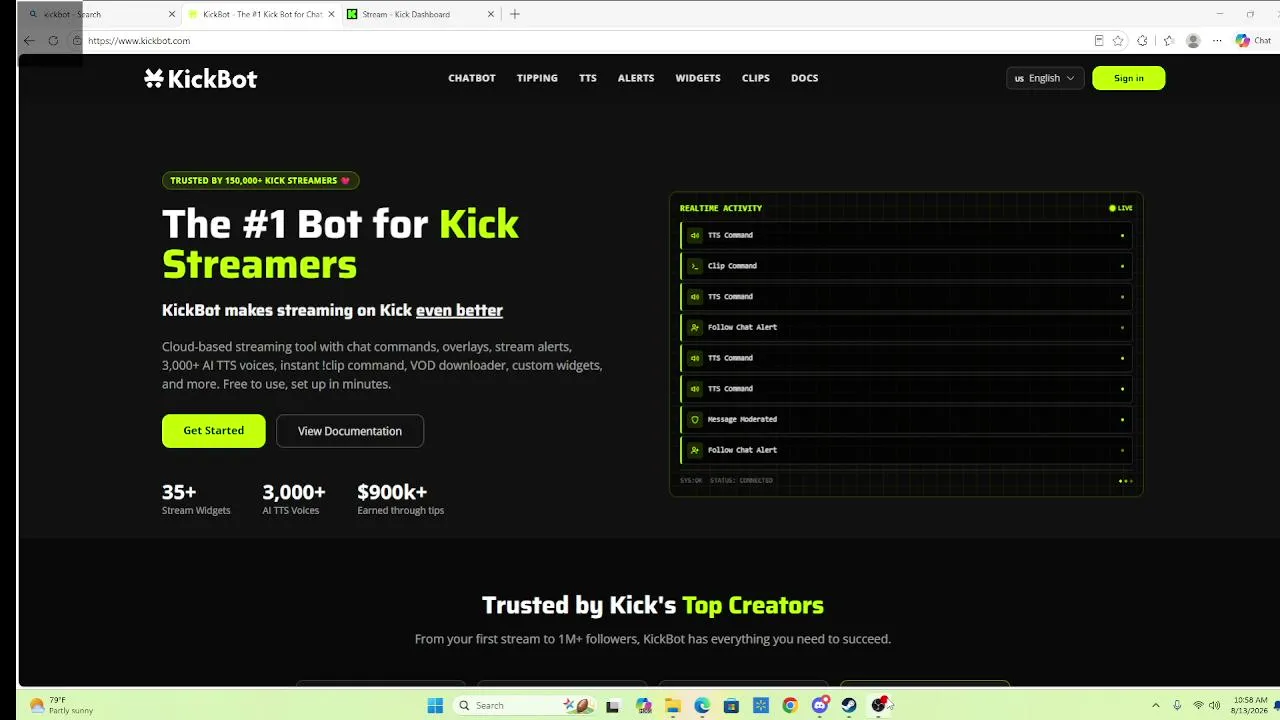Viewport: 1280px width, 720px height.
Task: Open the TTS nav menu item
Action: [x=588, y=78]
